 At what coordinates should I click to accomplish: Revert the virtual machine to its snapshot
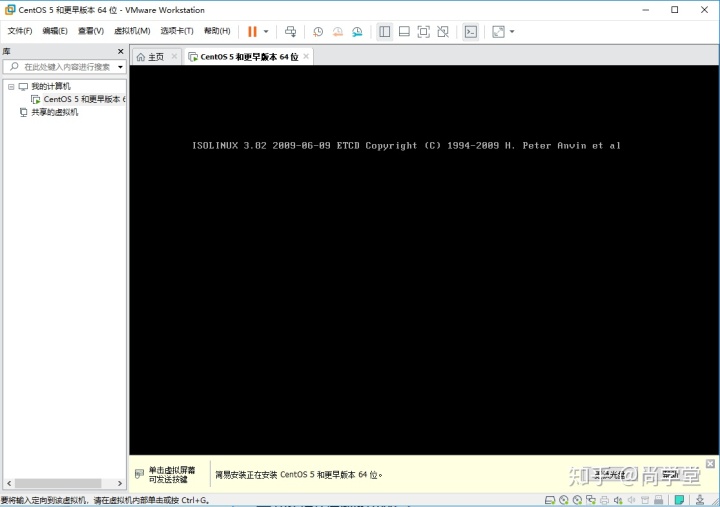pos(338,32)
